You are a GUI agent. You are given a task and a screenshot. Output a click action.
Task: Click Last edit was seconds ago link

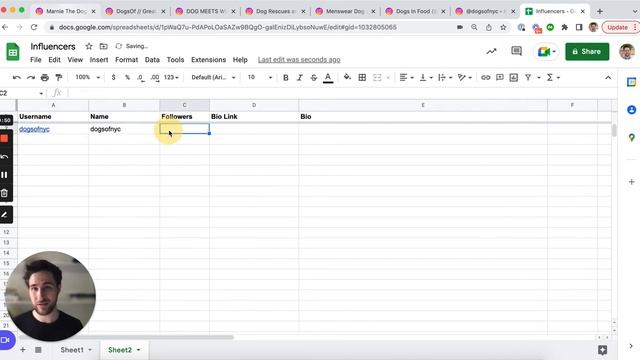pos(299,60)
